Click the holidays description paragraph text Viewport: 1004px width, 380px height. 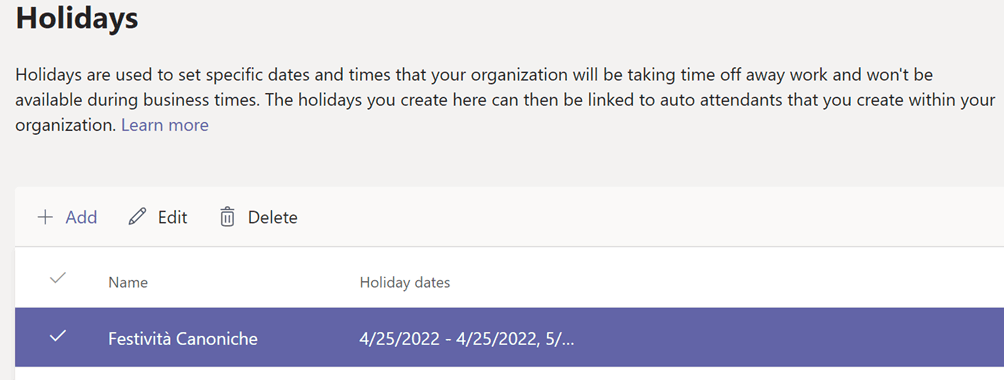505,100
